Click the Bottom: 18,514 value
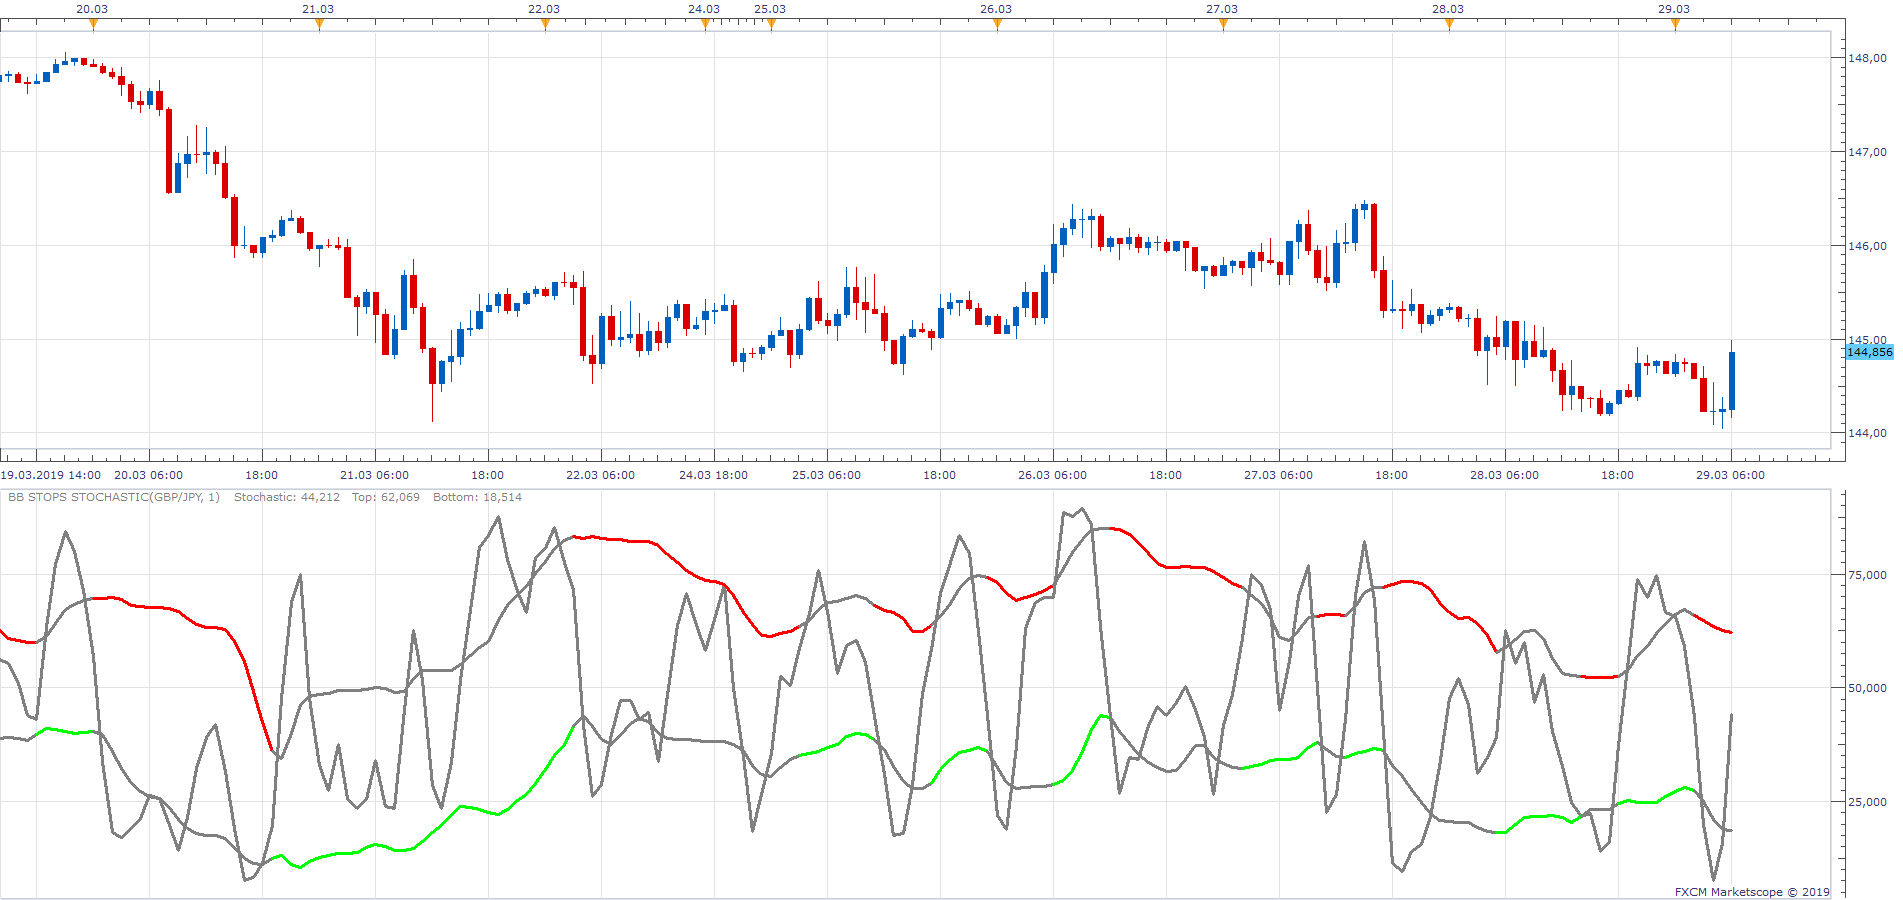This screenshot has width=1903, height=900. coord(477,497)
